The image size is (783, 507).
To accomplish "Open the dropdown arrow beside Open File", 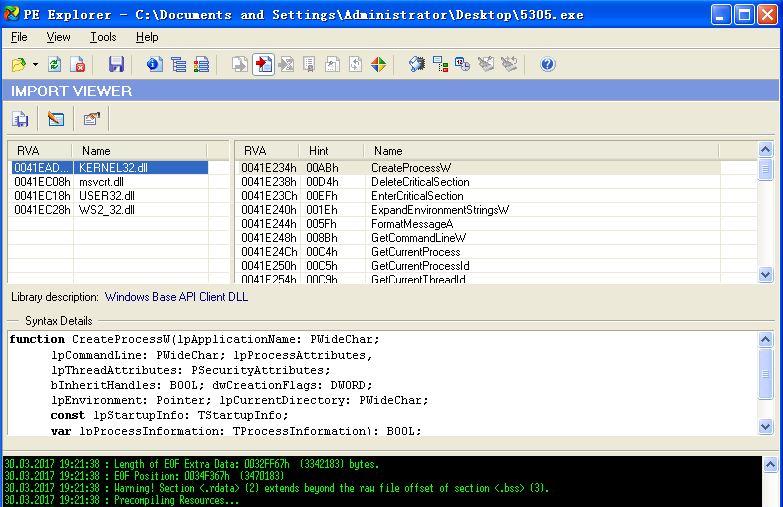I will pyautogui.click(x=35, y=64).
